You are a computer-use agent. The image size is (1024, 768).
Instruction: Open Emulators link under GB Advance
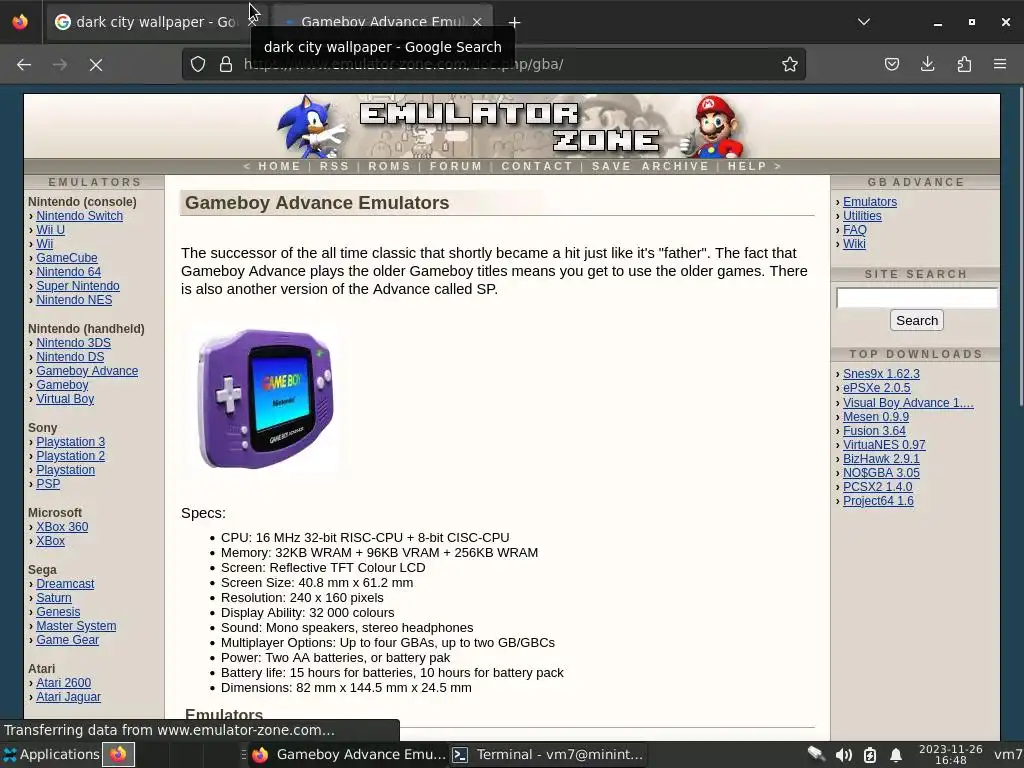(x=870, y=202)
